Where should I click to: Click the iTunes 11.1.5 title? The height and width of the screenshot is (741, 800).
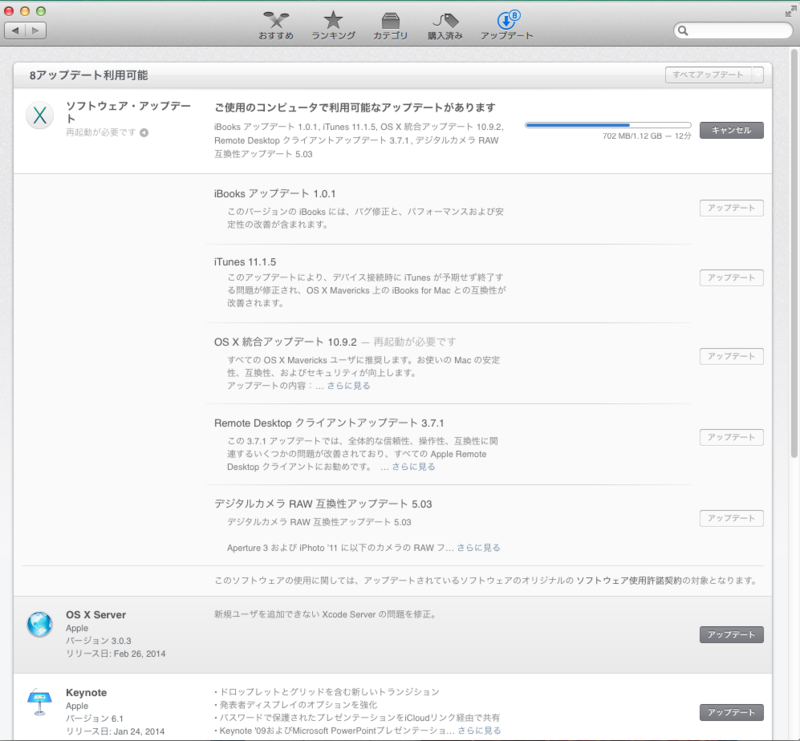[245, 262]
